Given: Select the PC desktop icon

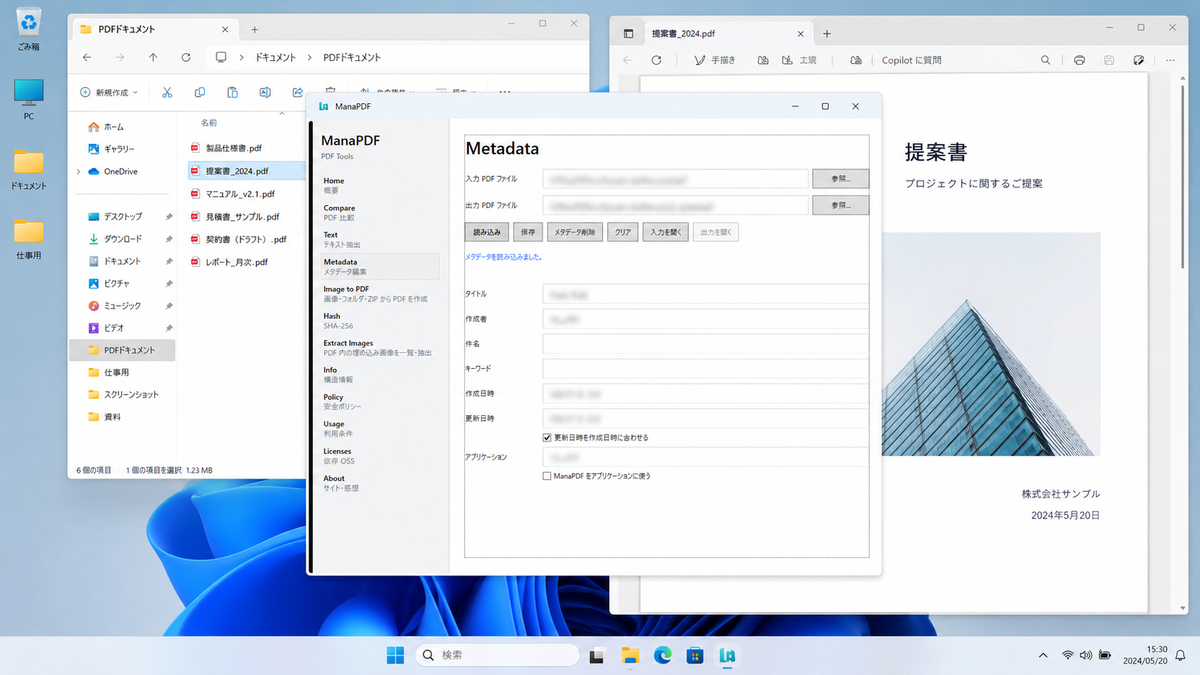Looking at the screenshot, I should pyautogui.click(x=29, y=99).
